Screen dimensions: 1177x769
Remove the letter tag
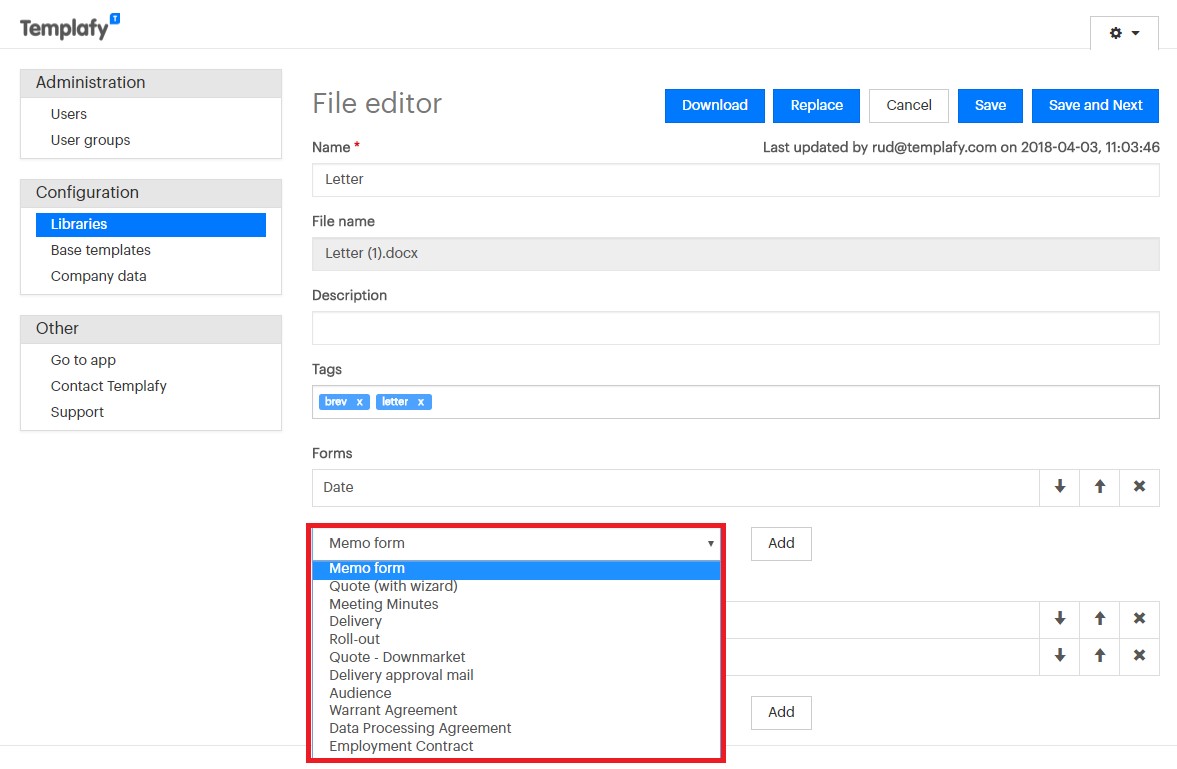(421, 403)
